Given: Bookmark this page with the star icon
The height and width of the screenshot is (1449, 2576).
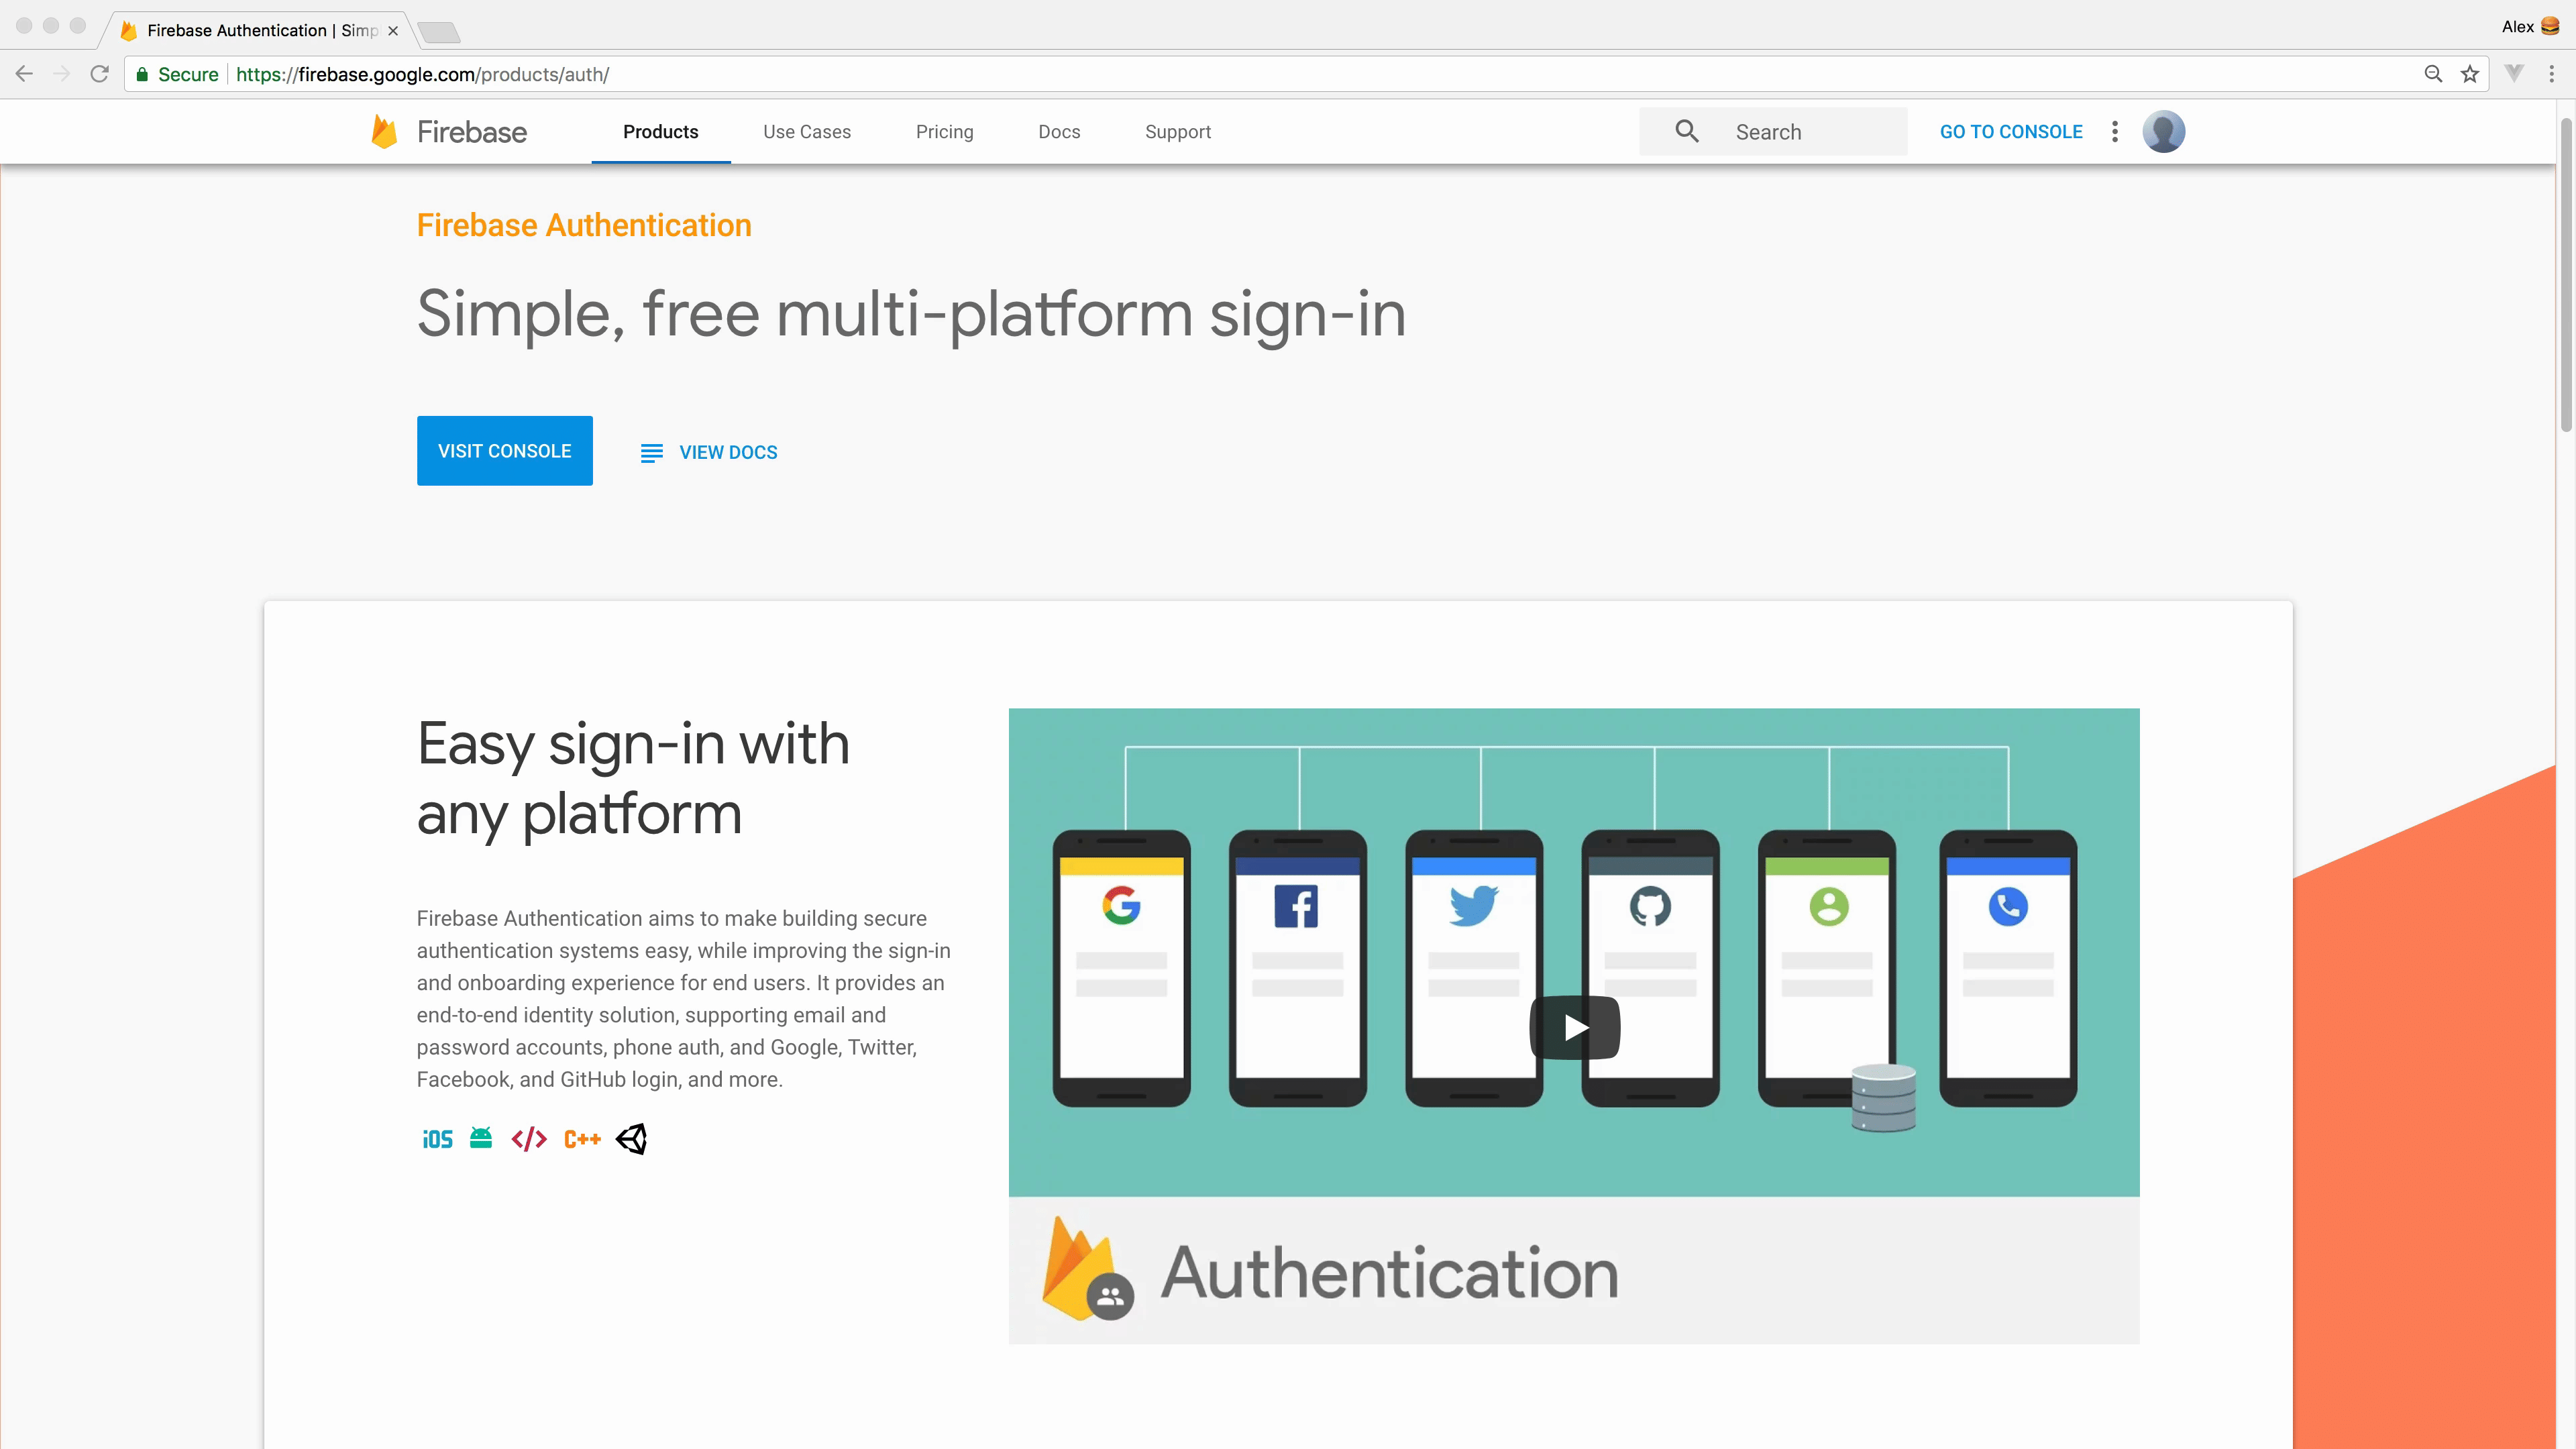Looking at the screenshot, I should (x=2470, y=74).
